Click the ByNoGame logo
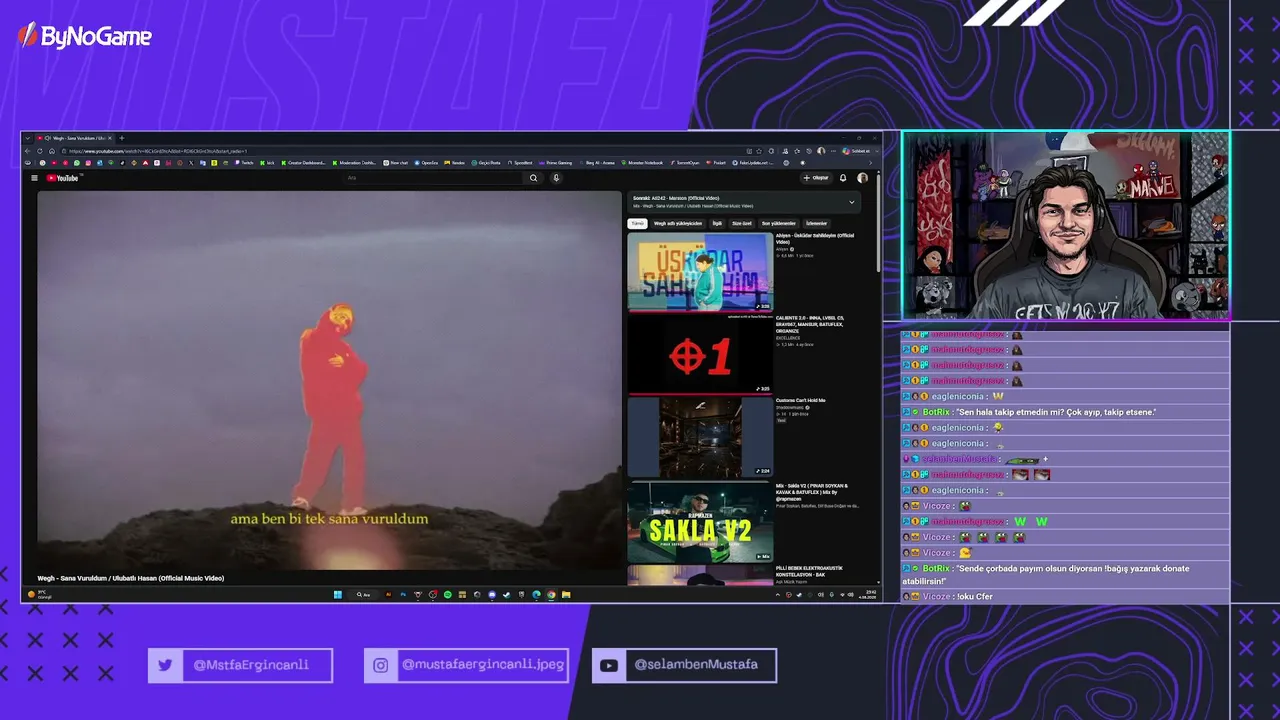 (85, 37)
